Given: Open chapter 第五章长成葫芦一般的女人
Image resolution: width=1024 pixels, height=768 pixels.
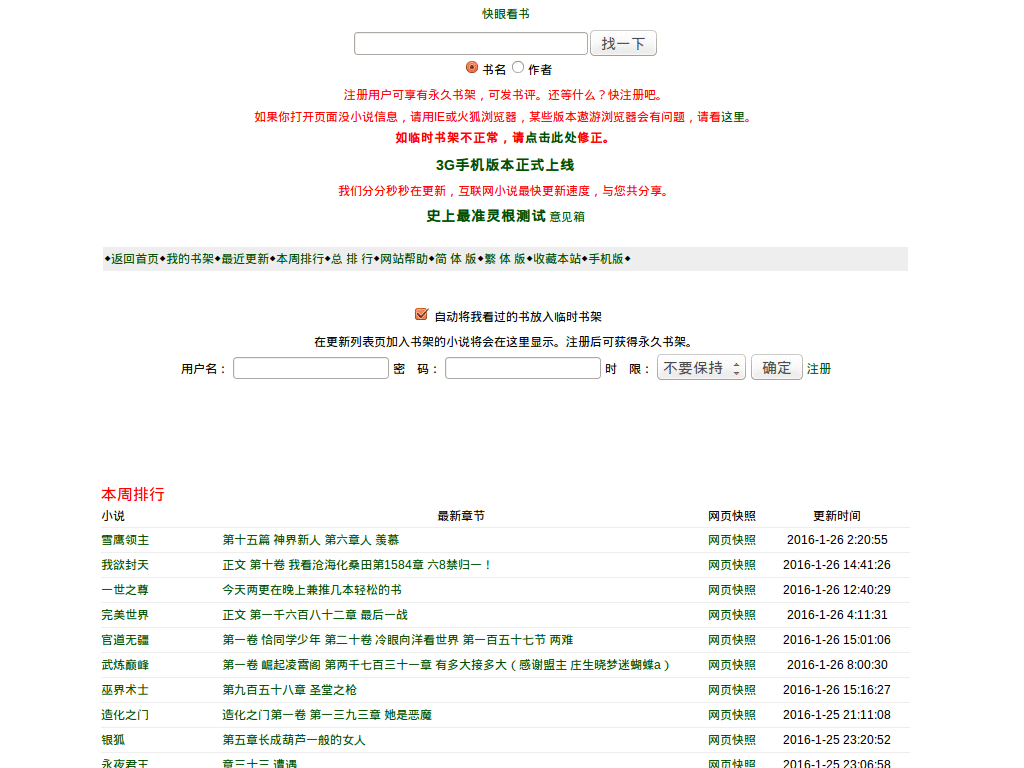Looking at the screenshot, I should click(x=294, y=740).
